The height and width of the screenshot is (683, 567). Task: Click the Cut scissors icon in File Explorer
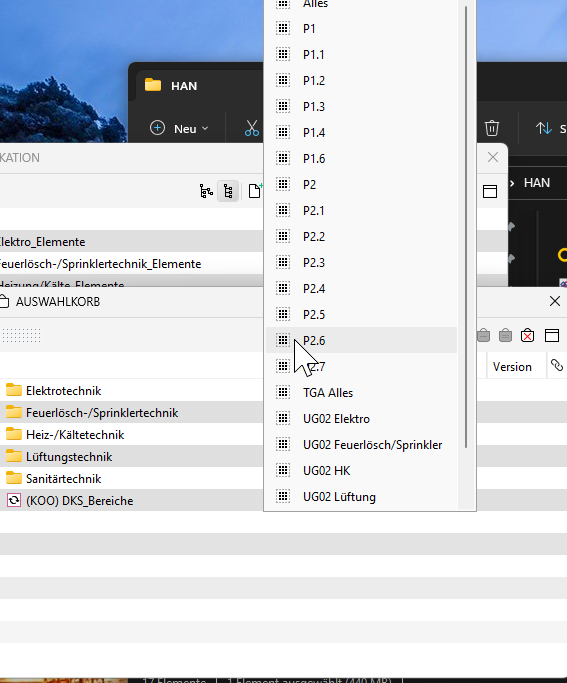[252, 128]
